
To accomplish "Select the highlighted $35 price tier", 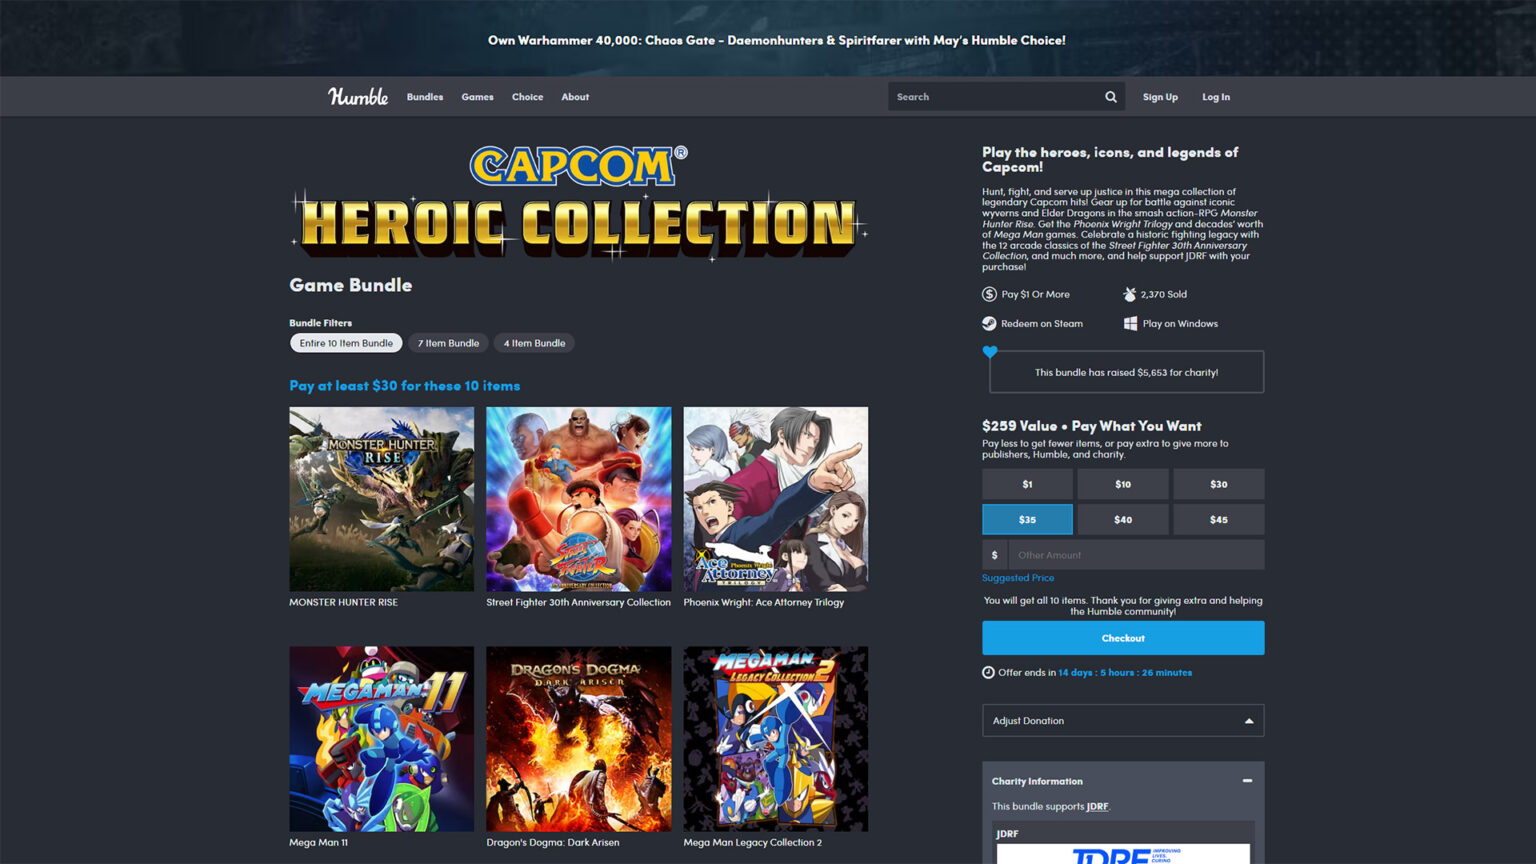I will pos(1027,519).
